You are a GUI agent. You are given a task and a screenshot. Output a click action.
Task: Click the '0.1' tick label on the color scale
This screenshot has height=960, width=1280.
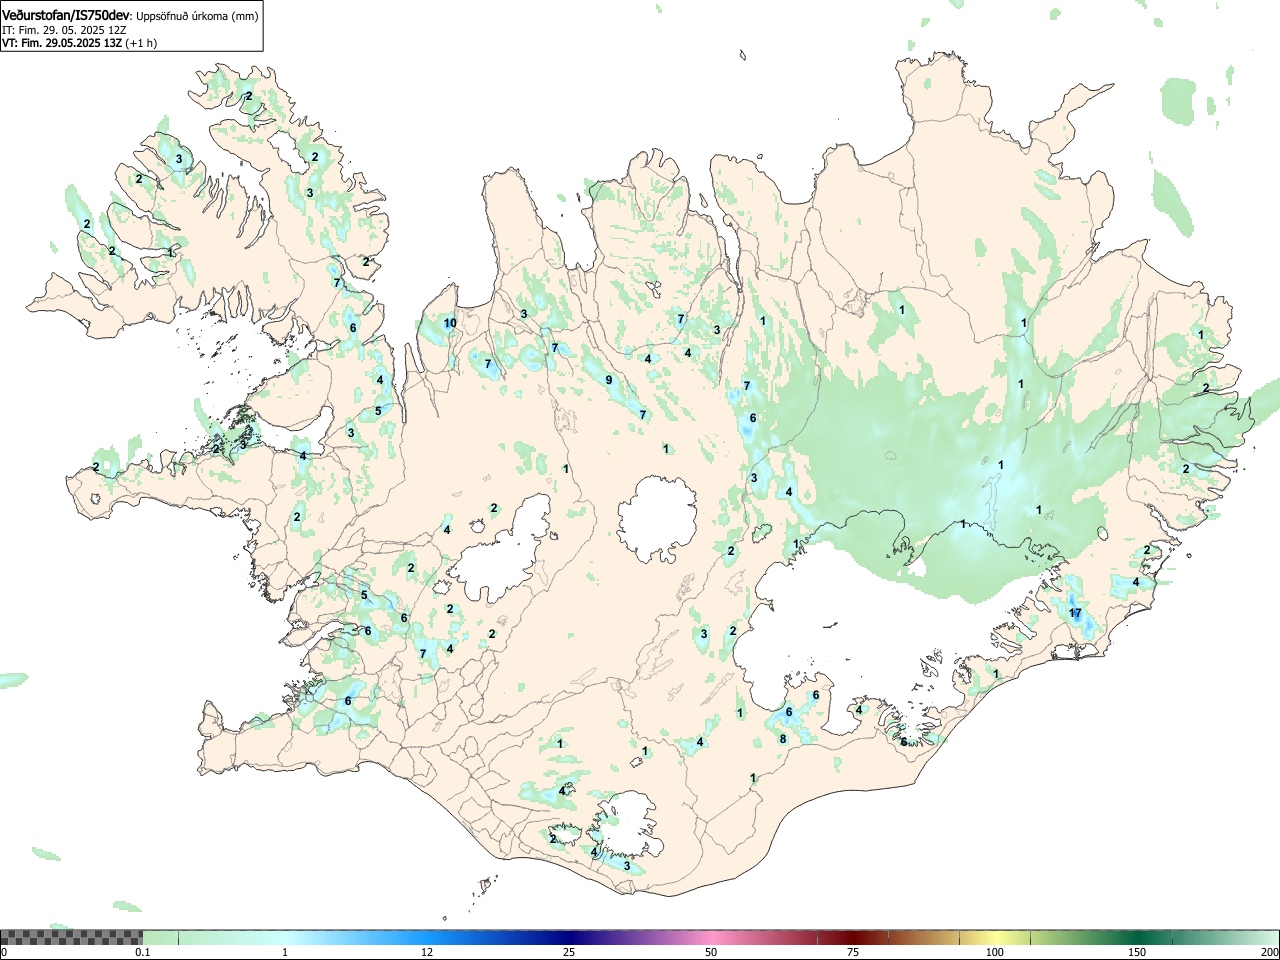(143, 952)
